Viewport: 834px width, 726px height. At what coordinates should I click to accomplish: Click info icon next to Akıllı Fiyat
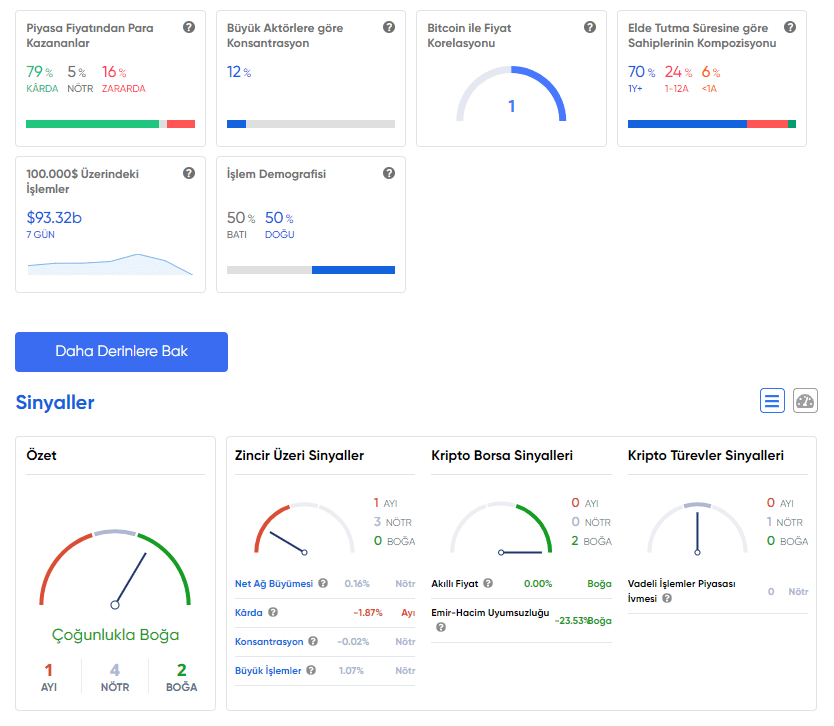489,583
